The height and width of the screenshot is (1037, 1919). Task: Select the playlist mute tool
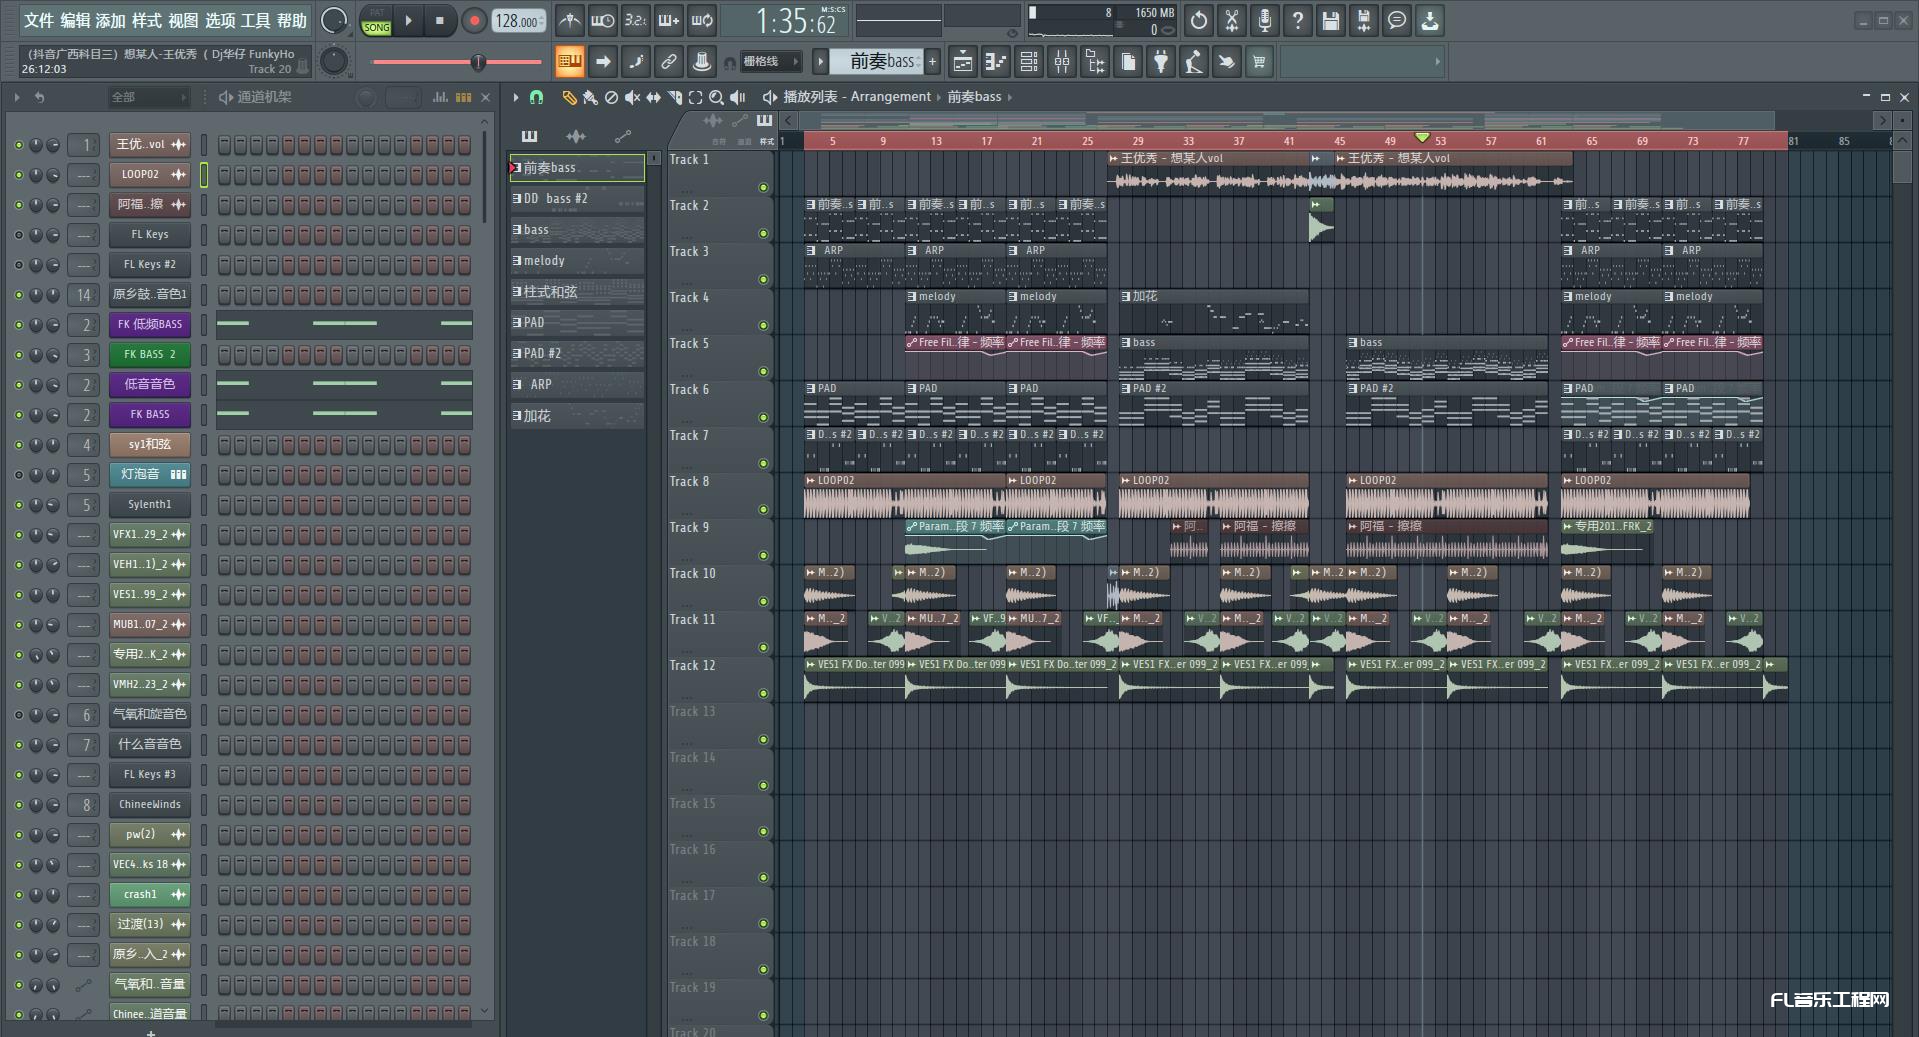(x=632, y=97)
